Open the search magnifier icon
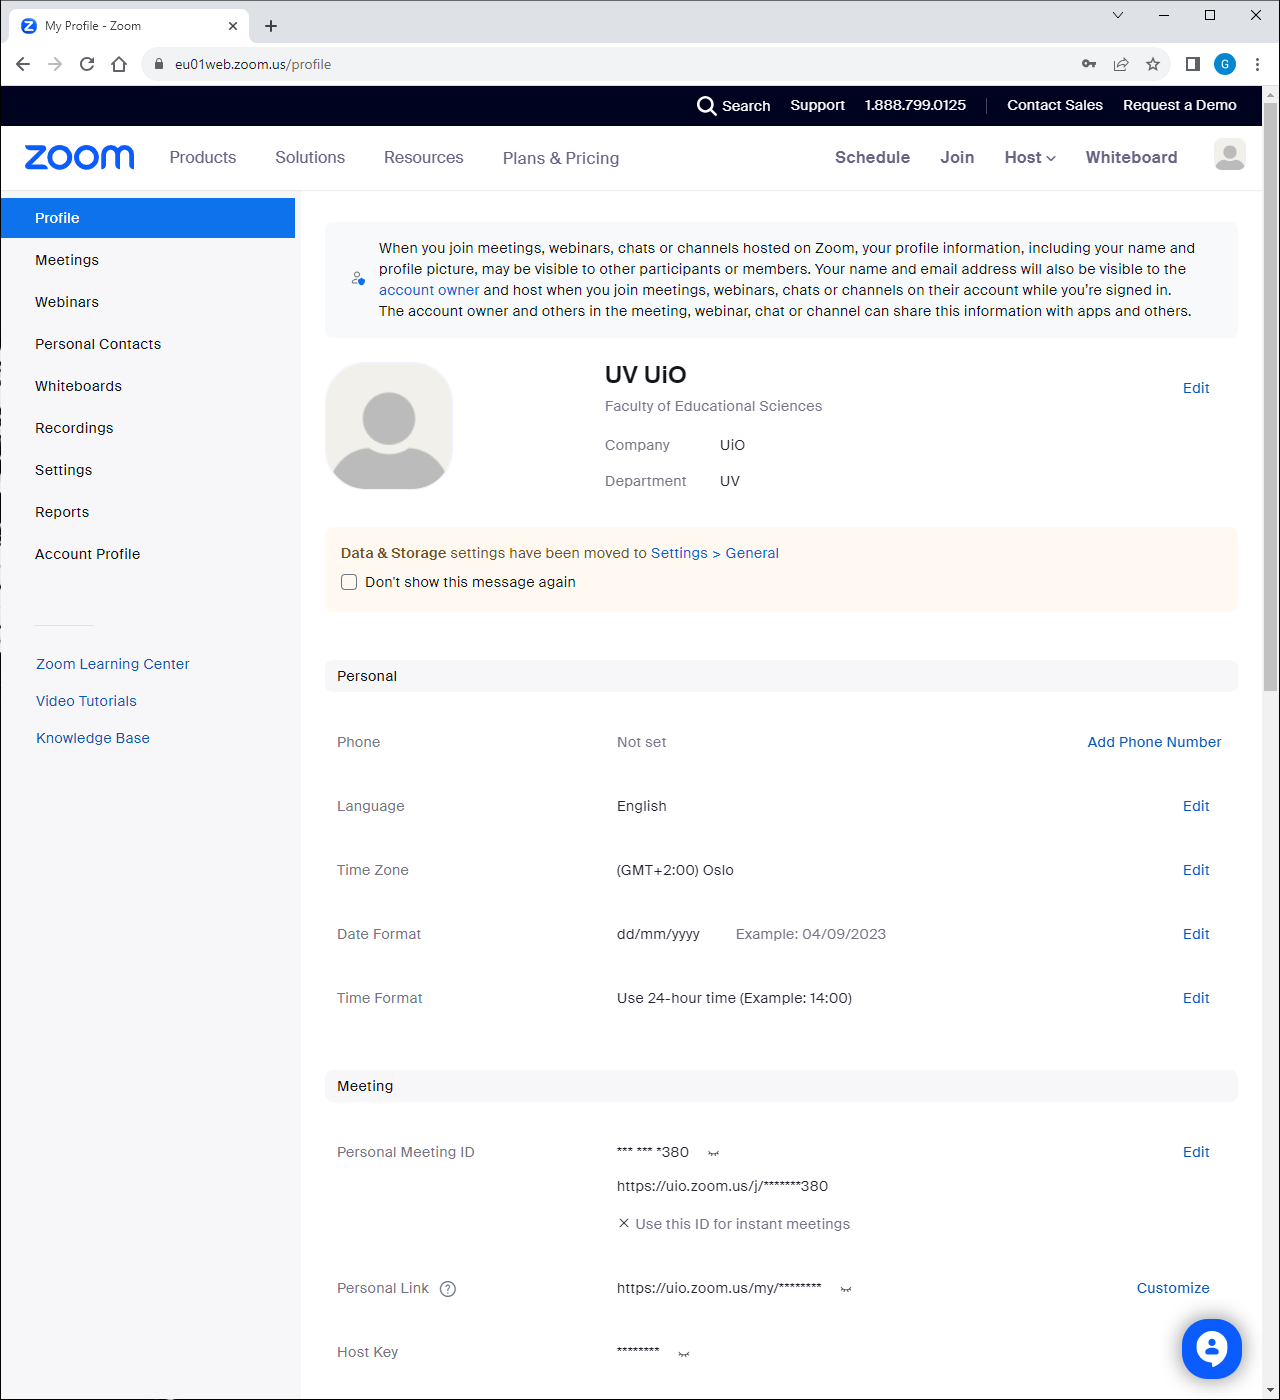The height and width of the screenshot is (1400, 1280). pyautogui.click(x=707, y=106)
